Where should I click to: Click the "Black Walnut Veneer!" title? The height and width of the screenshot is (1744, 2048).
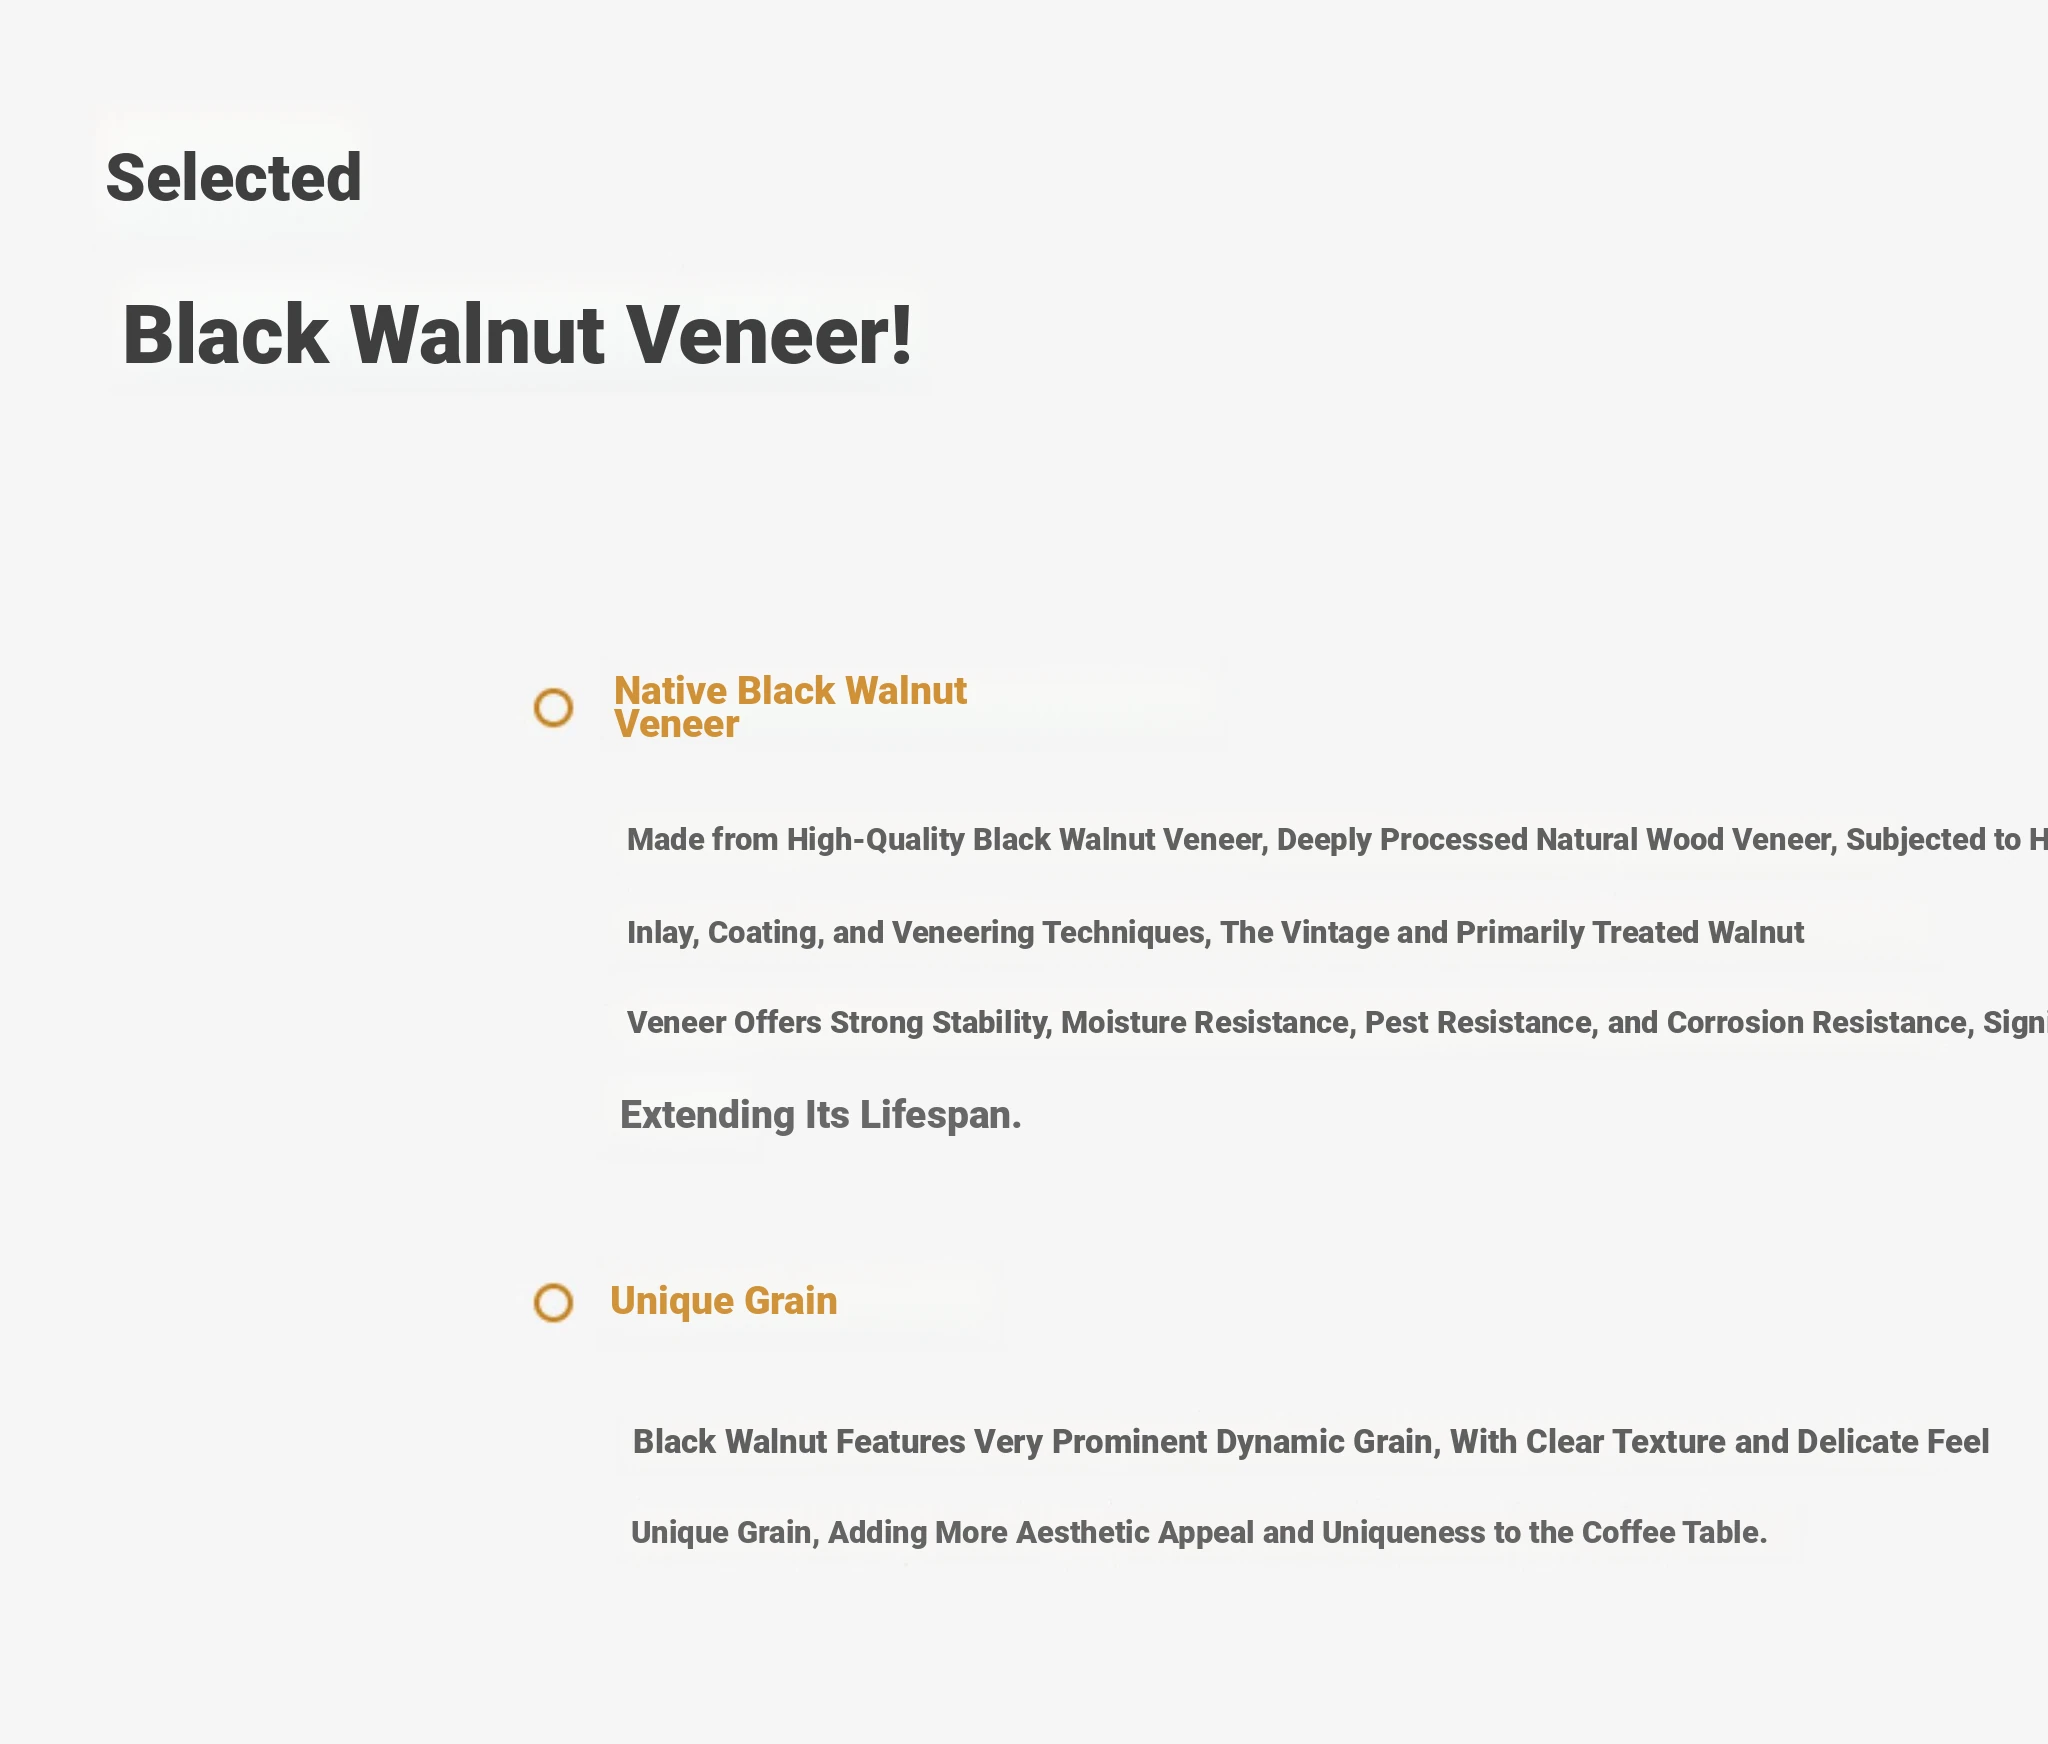click(517, 335)
